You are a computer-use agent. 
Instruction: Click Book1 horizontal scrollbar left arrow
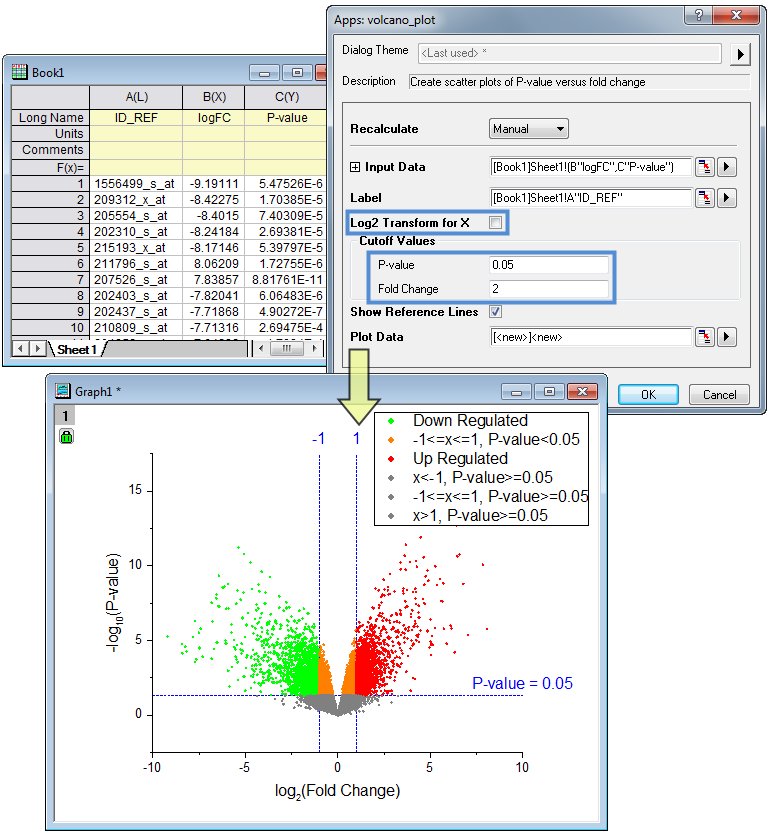260,348
